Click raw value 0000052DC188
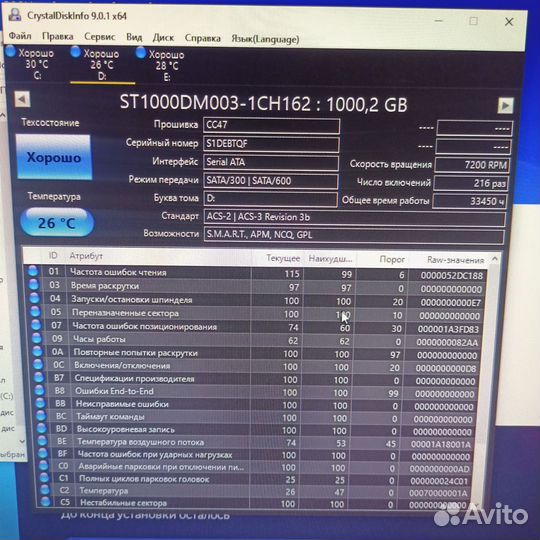Viewport: 540px width, 540px height. point(452,276)
